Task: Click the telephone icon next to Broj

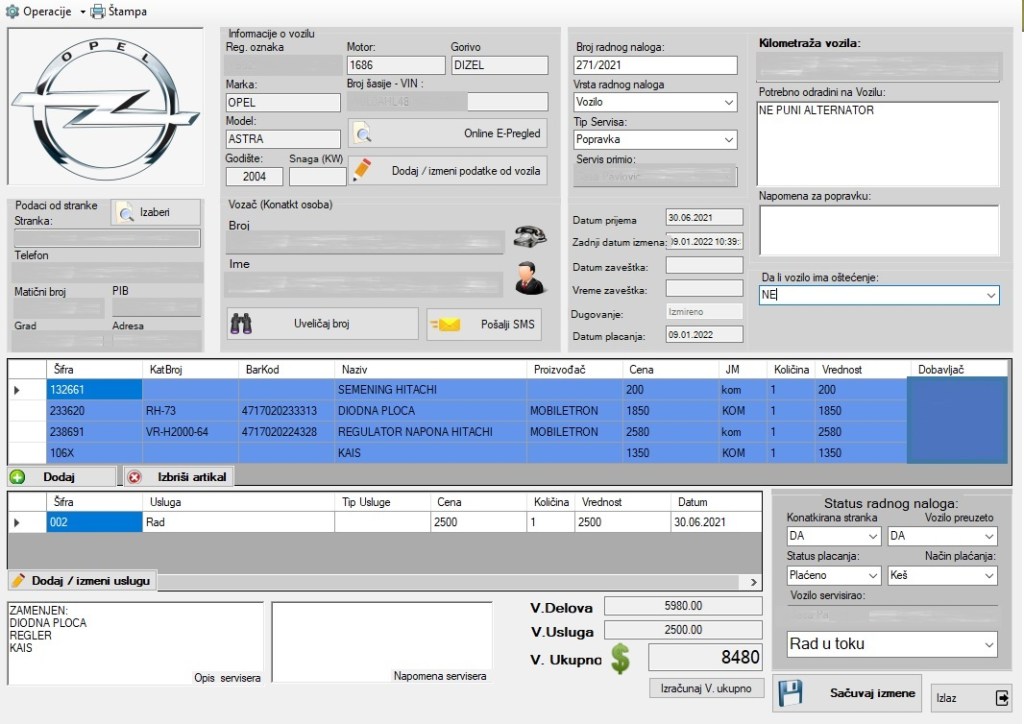Action: [x=530, y=237]
